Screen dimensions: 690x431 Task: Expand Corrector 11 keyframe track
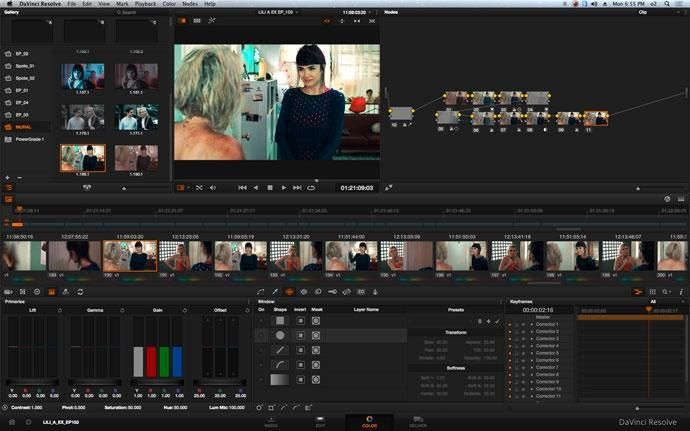pos(532,396)
